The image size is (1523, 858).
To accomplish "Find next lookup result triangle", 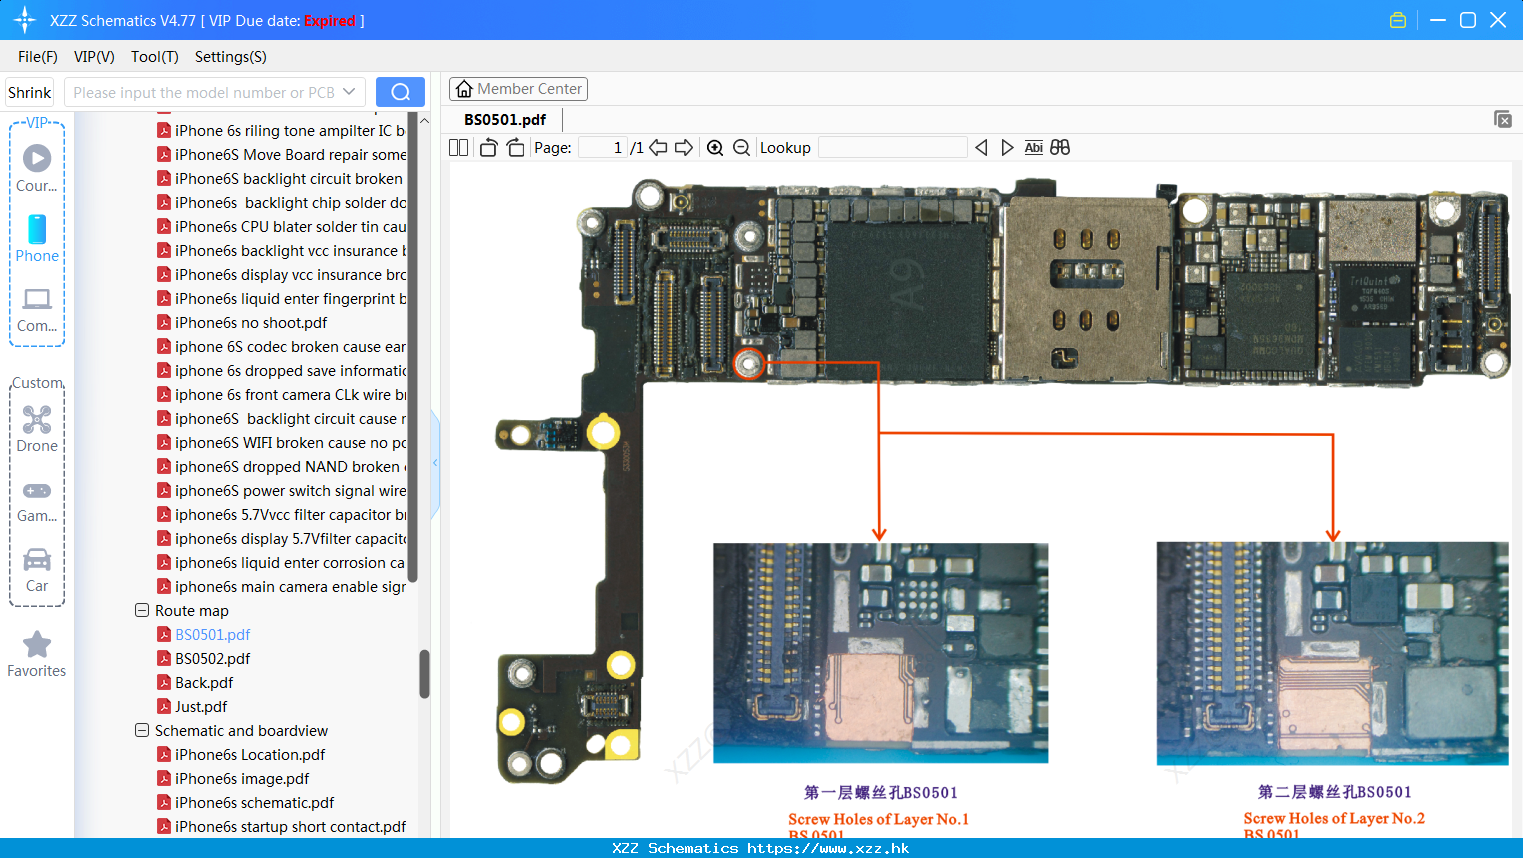I will [1007, 147].
